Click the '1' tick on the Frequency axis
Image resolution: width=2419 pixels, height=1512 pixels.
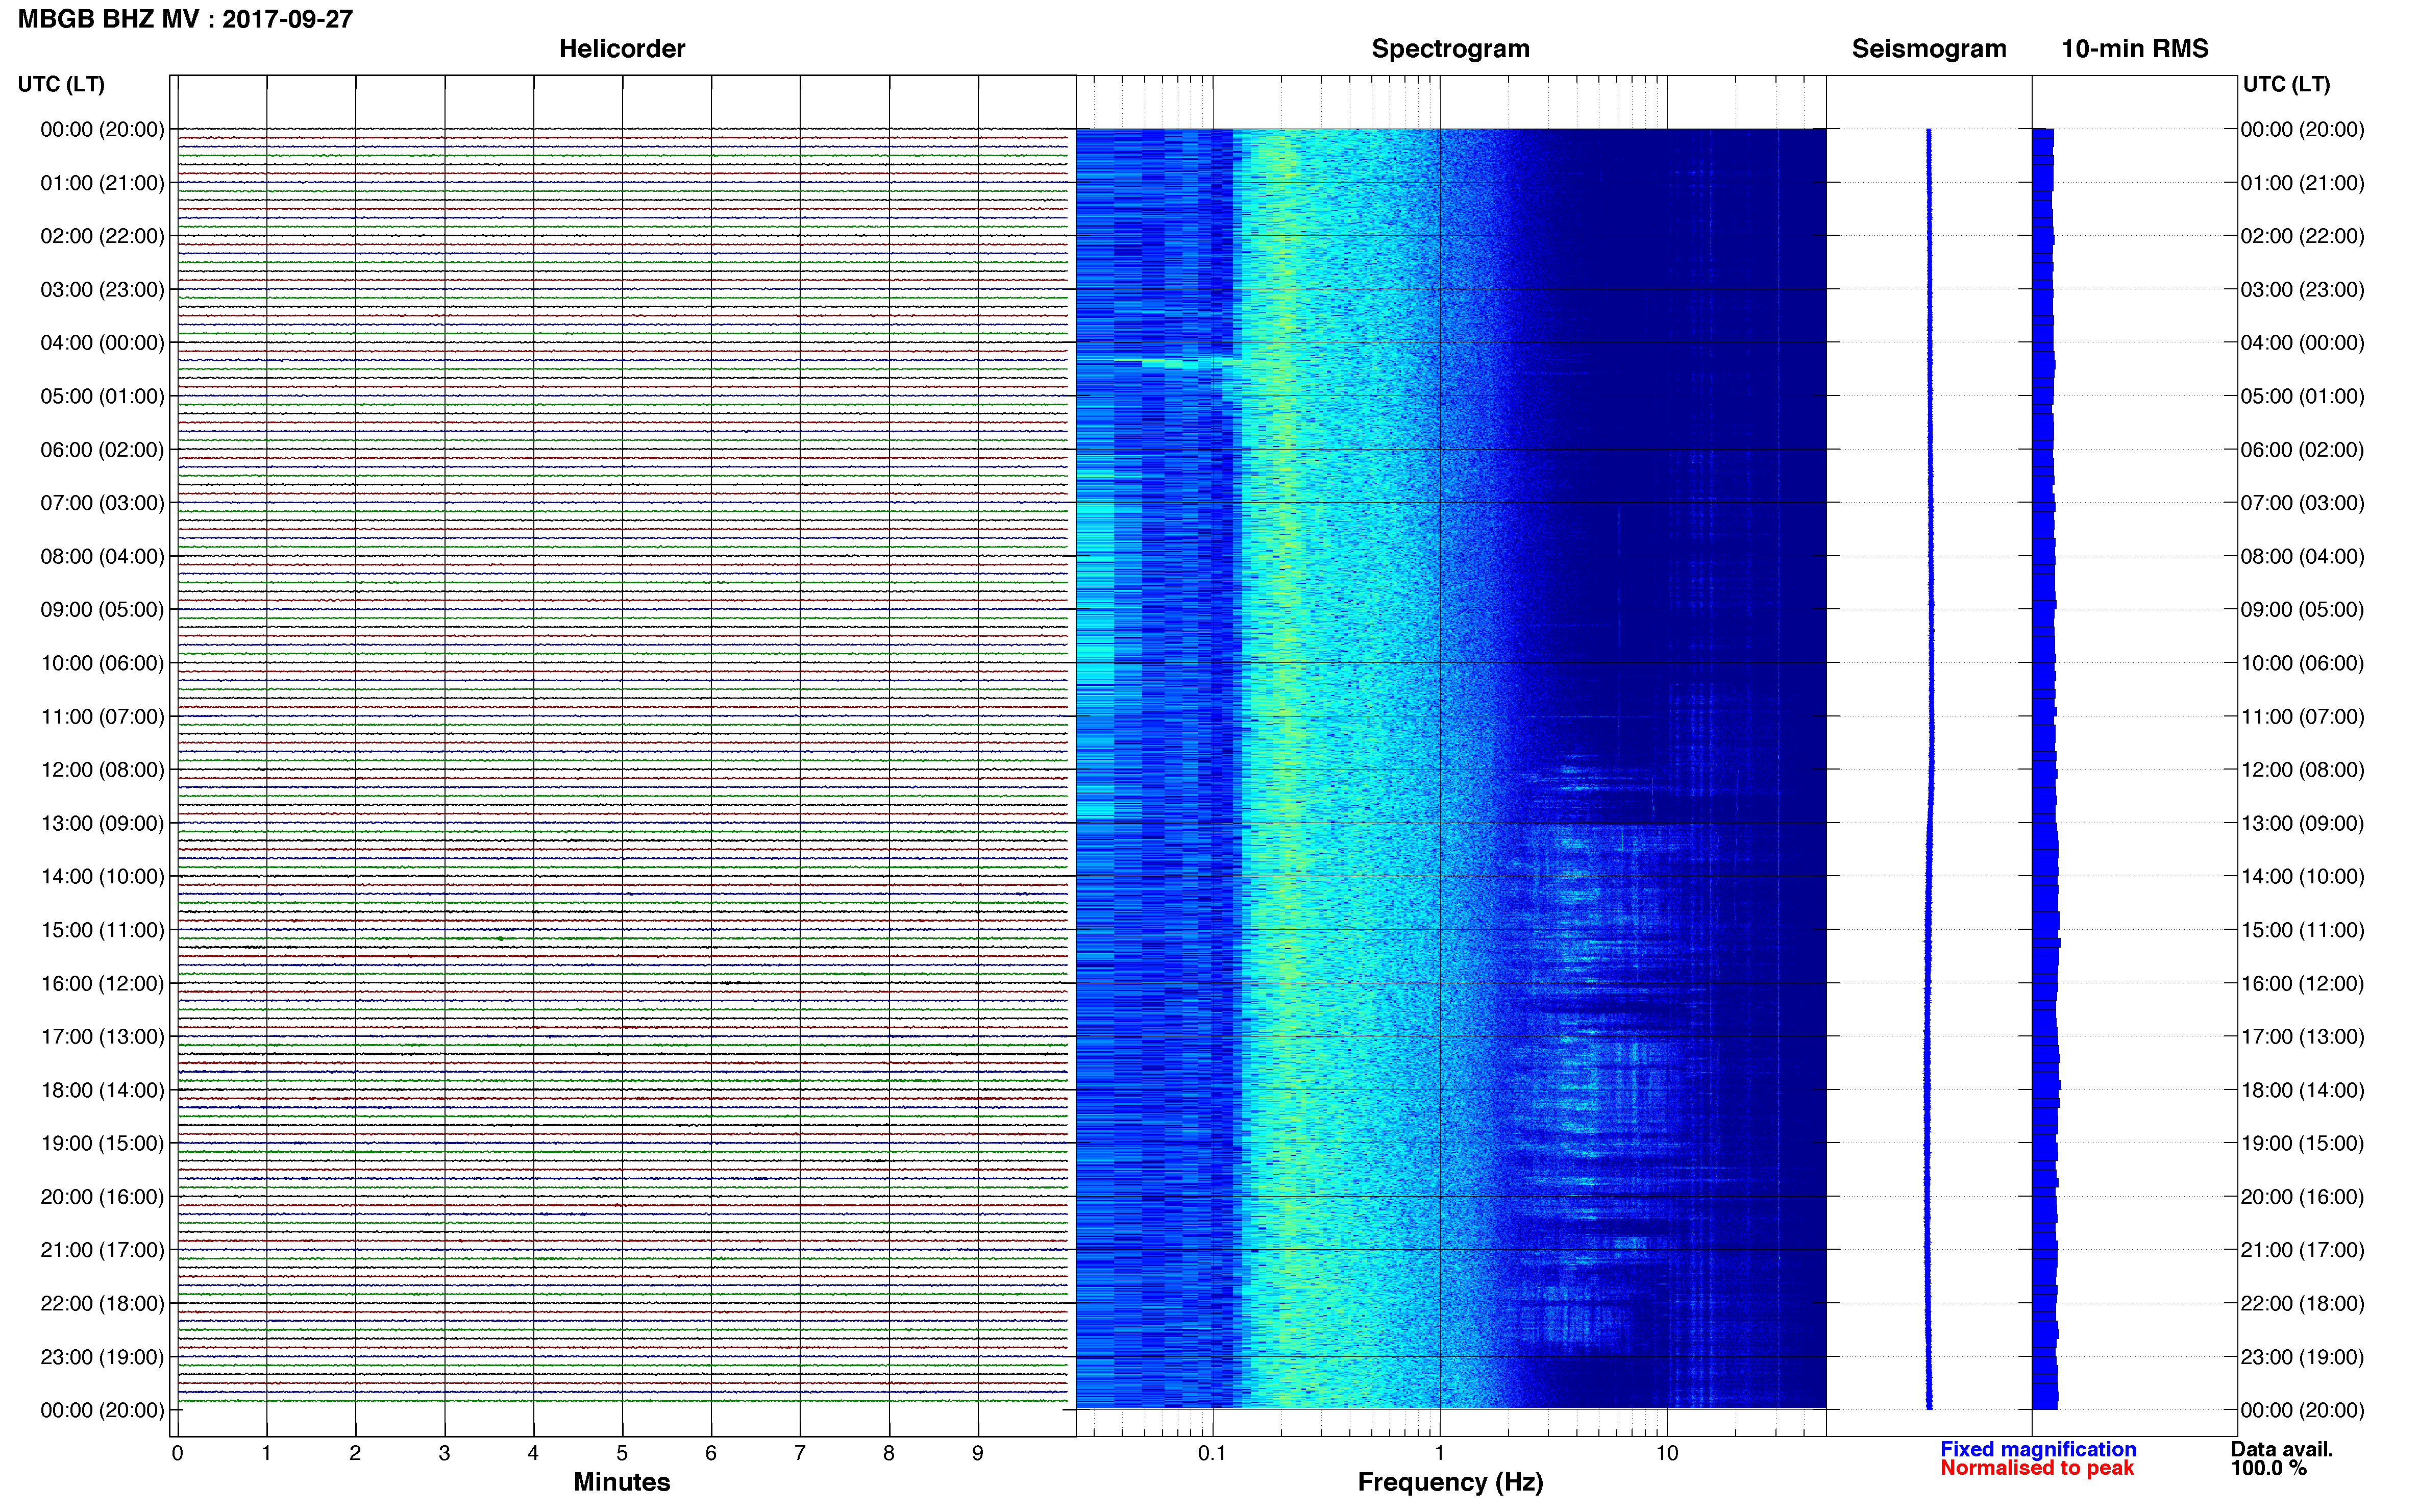1440,1453
